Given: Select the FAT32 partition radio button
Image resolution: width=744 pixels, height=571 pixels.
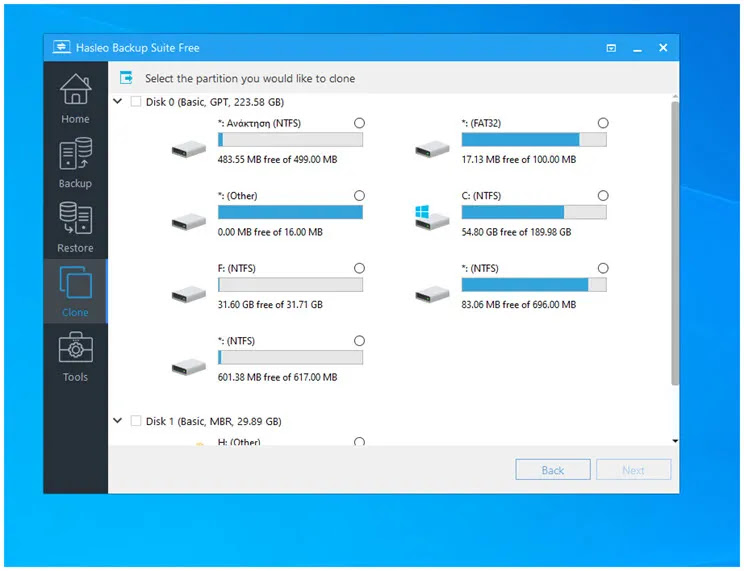Looking at the screenshot, I should tap(603, 123).
